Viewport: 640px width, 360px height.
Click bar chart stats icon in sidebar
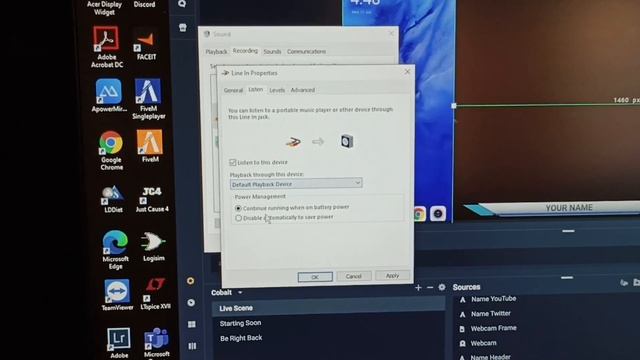tap(192, 346)
